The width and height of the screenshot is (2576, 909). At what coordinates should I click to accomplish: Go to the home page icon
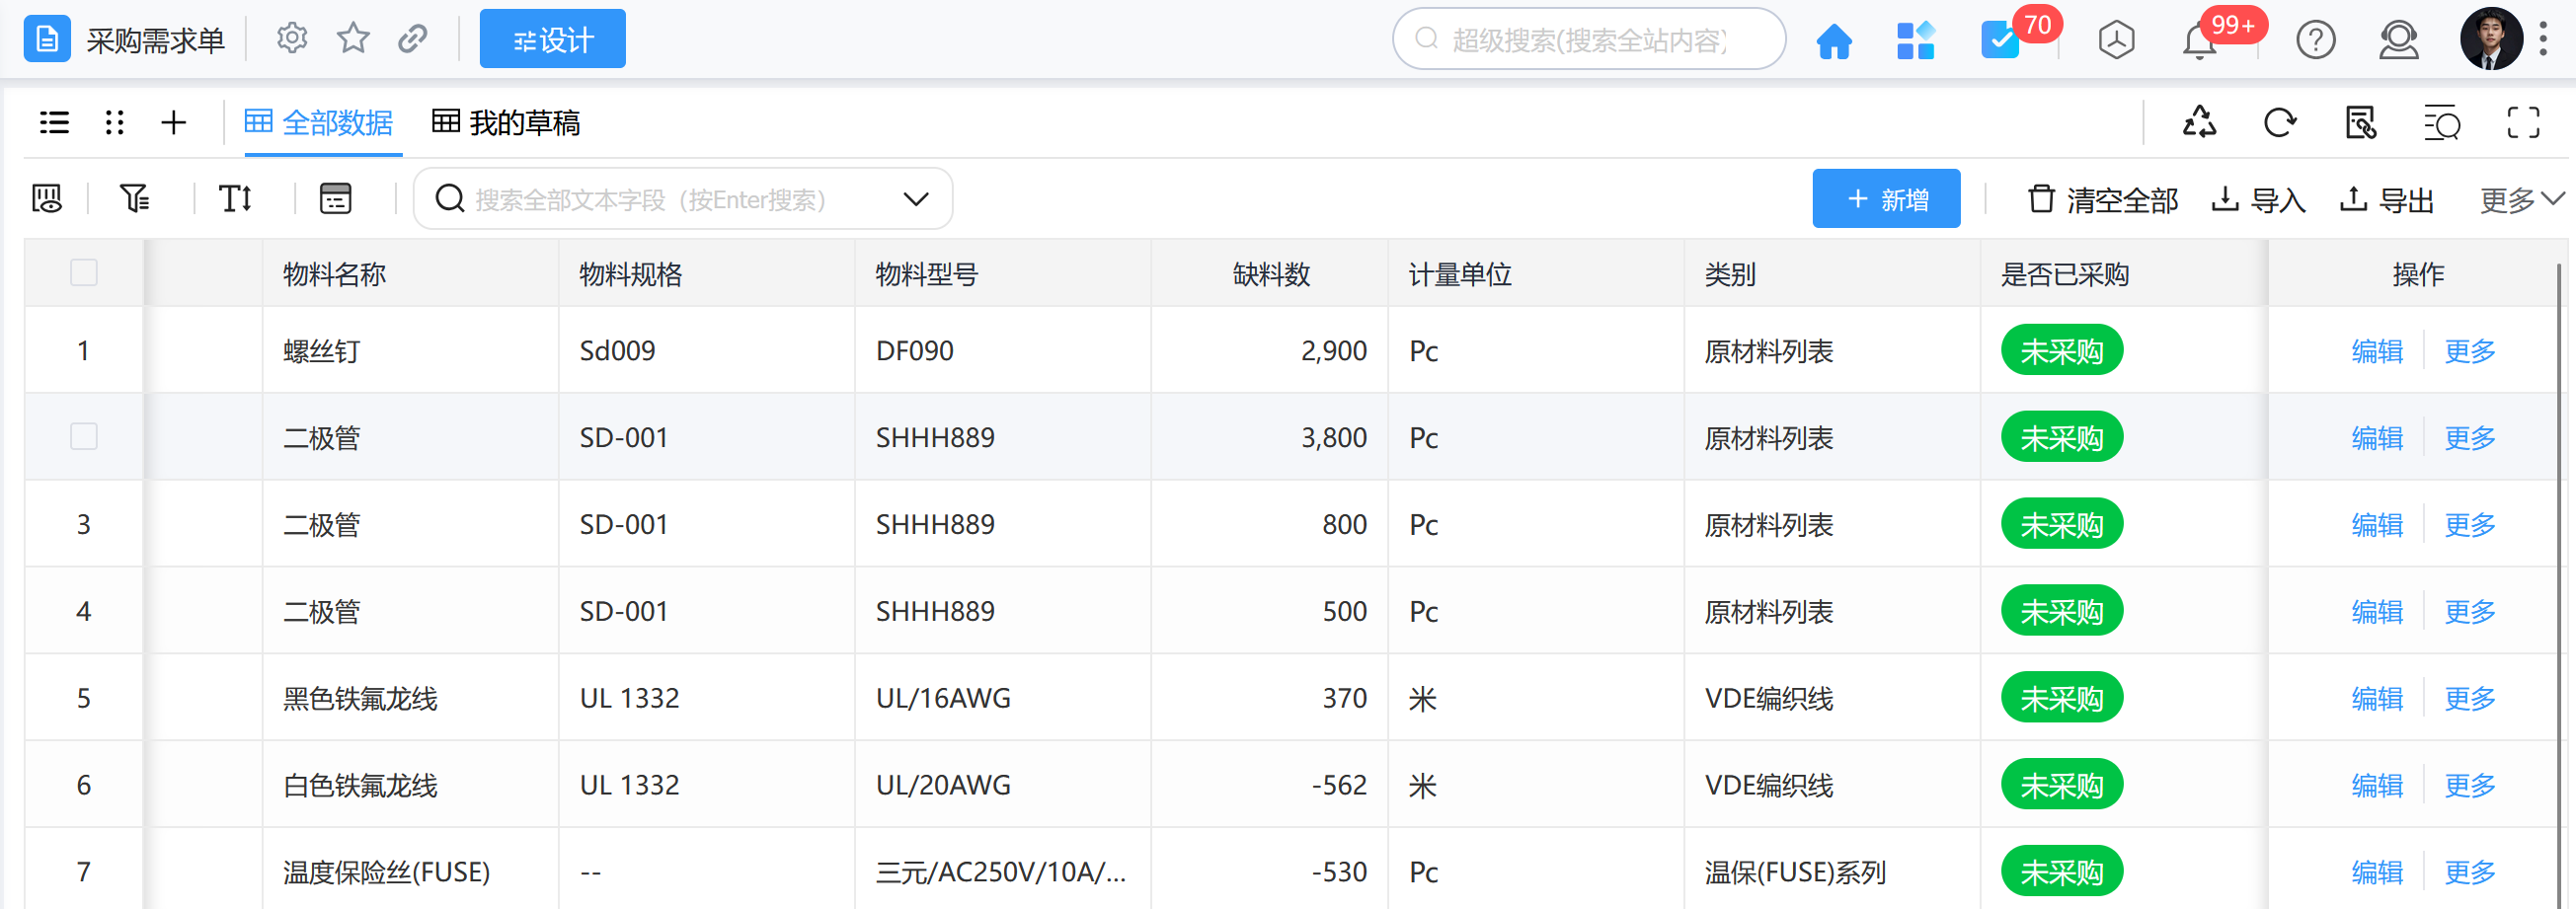click(1833, 41)
